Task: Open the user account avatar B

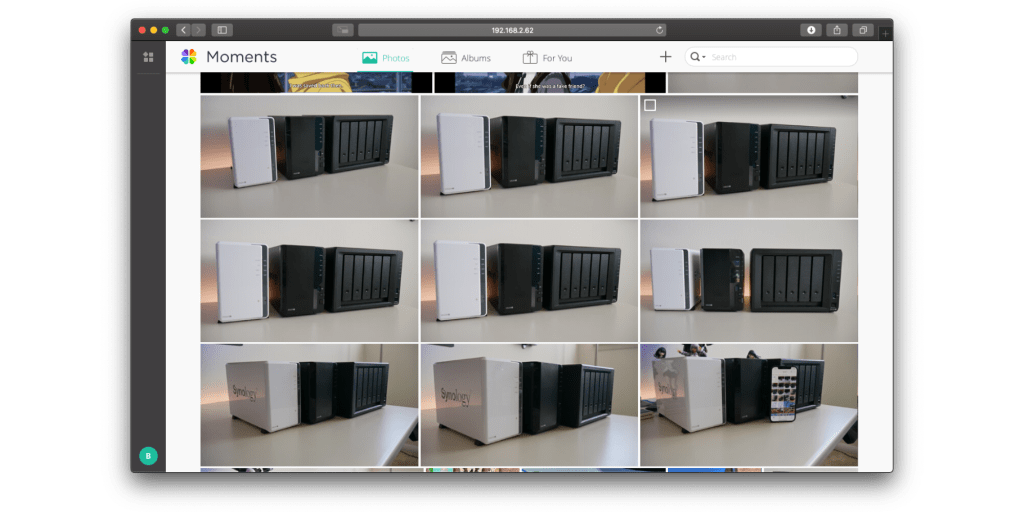Action: pyautogui.click(x=148, y=456)
